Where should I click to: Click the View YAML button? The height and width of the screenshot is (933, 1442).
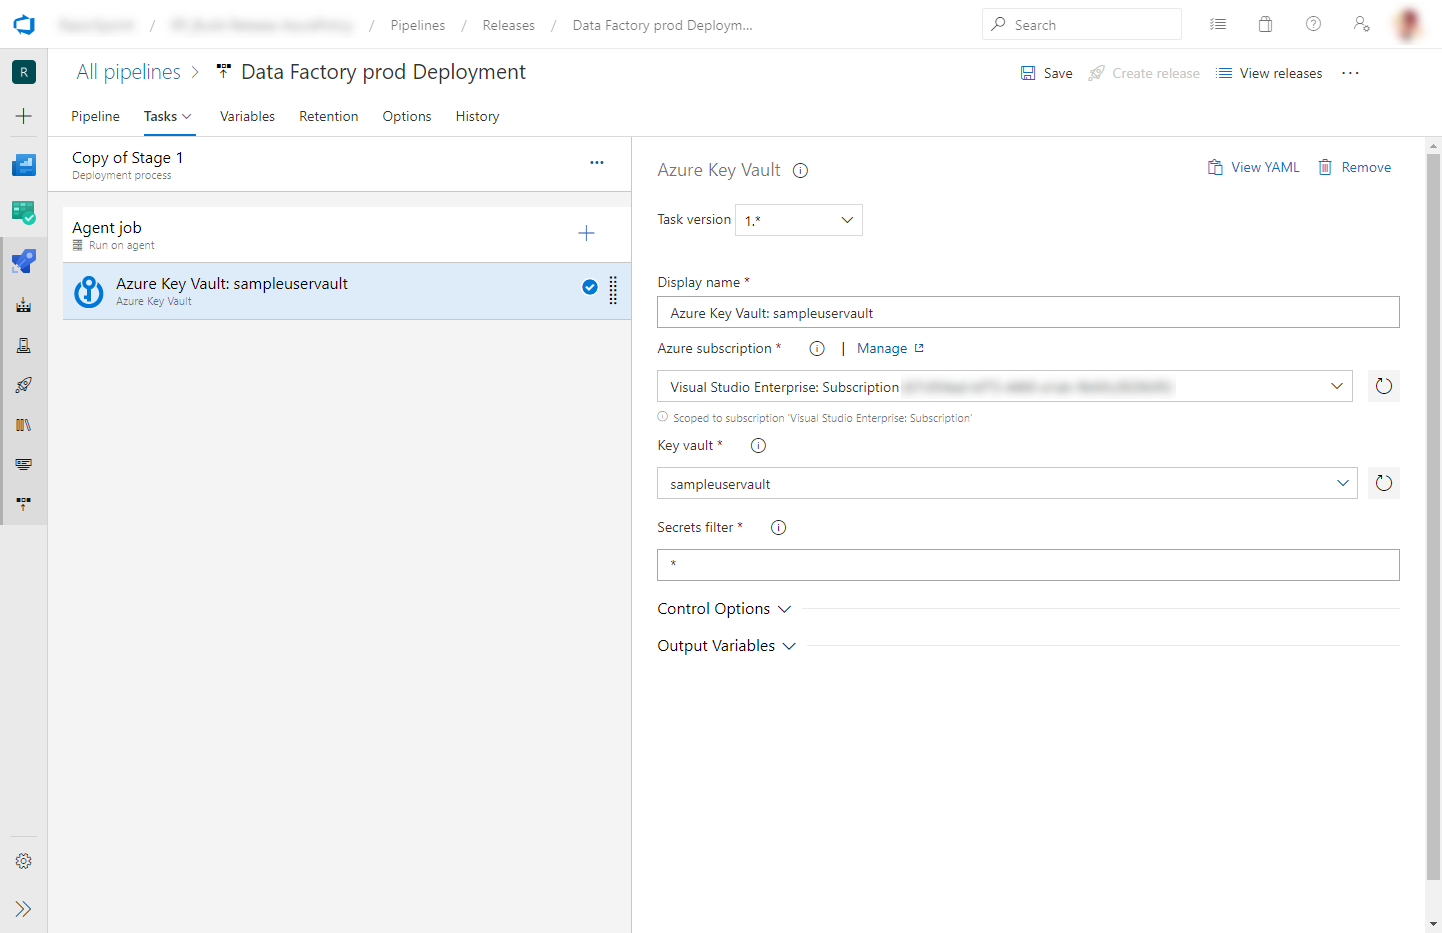click(x=1254, y=167)
